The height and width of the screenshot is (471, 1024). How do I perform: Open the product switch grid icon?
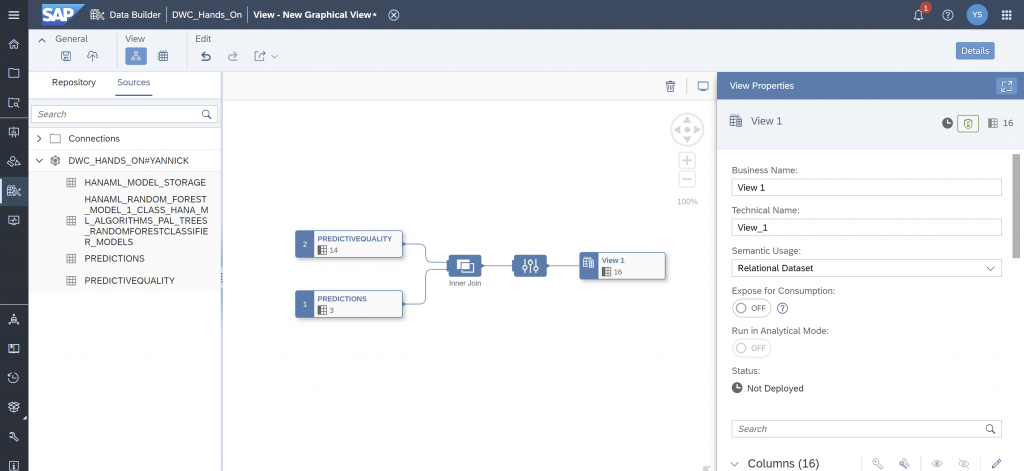coord(1006,14)
